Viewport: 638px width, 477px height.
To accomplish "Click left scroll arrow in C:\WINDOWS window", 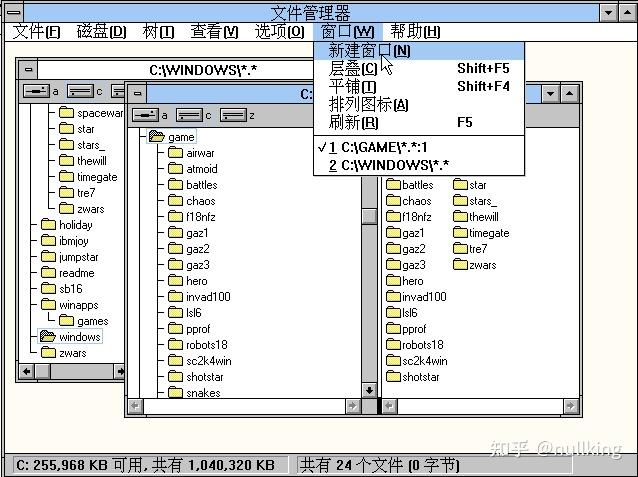I will pyautogui.click(x=27, y=371).
